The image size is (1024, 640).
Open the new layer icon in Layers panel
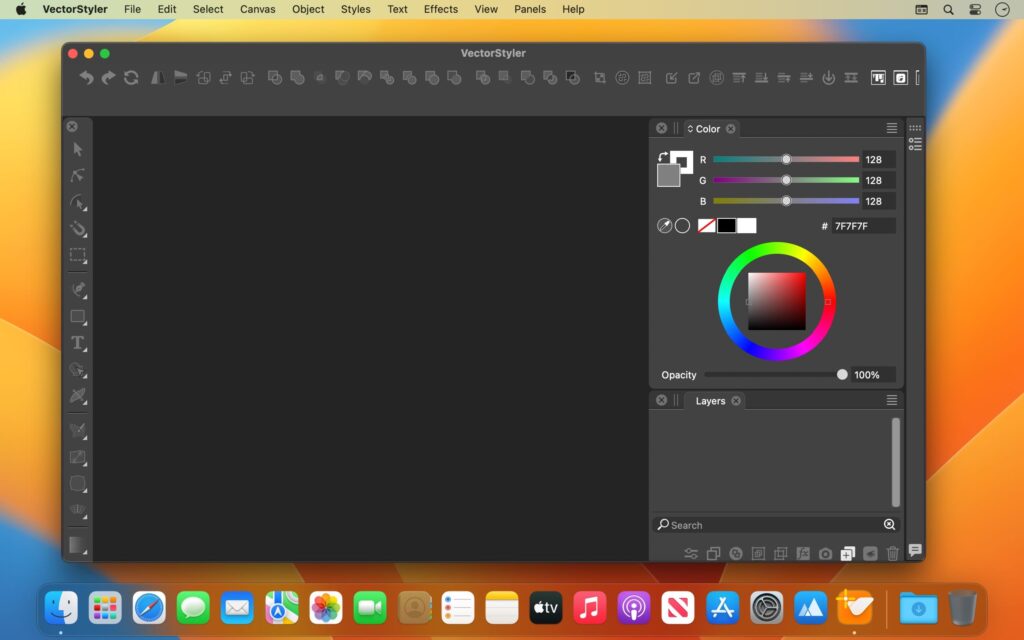pyautogui.click(x=845, y=552)
